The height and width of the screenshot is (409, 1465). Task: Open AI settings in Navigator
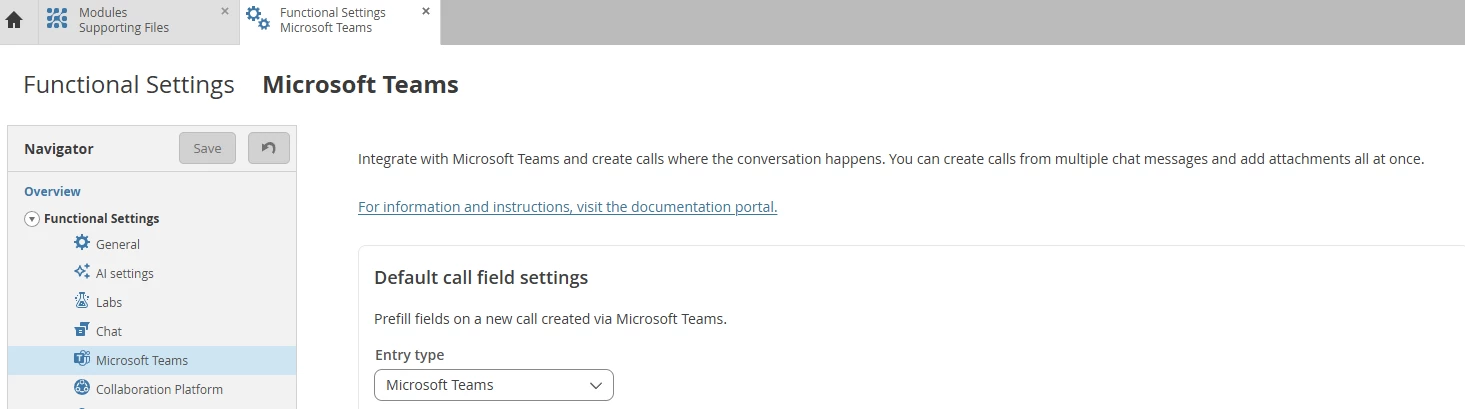[x=125, y=273]
